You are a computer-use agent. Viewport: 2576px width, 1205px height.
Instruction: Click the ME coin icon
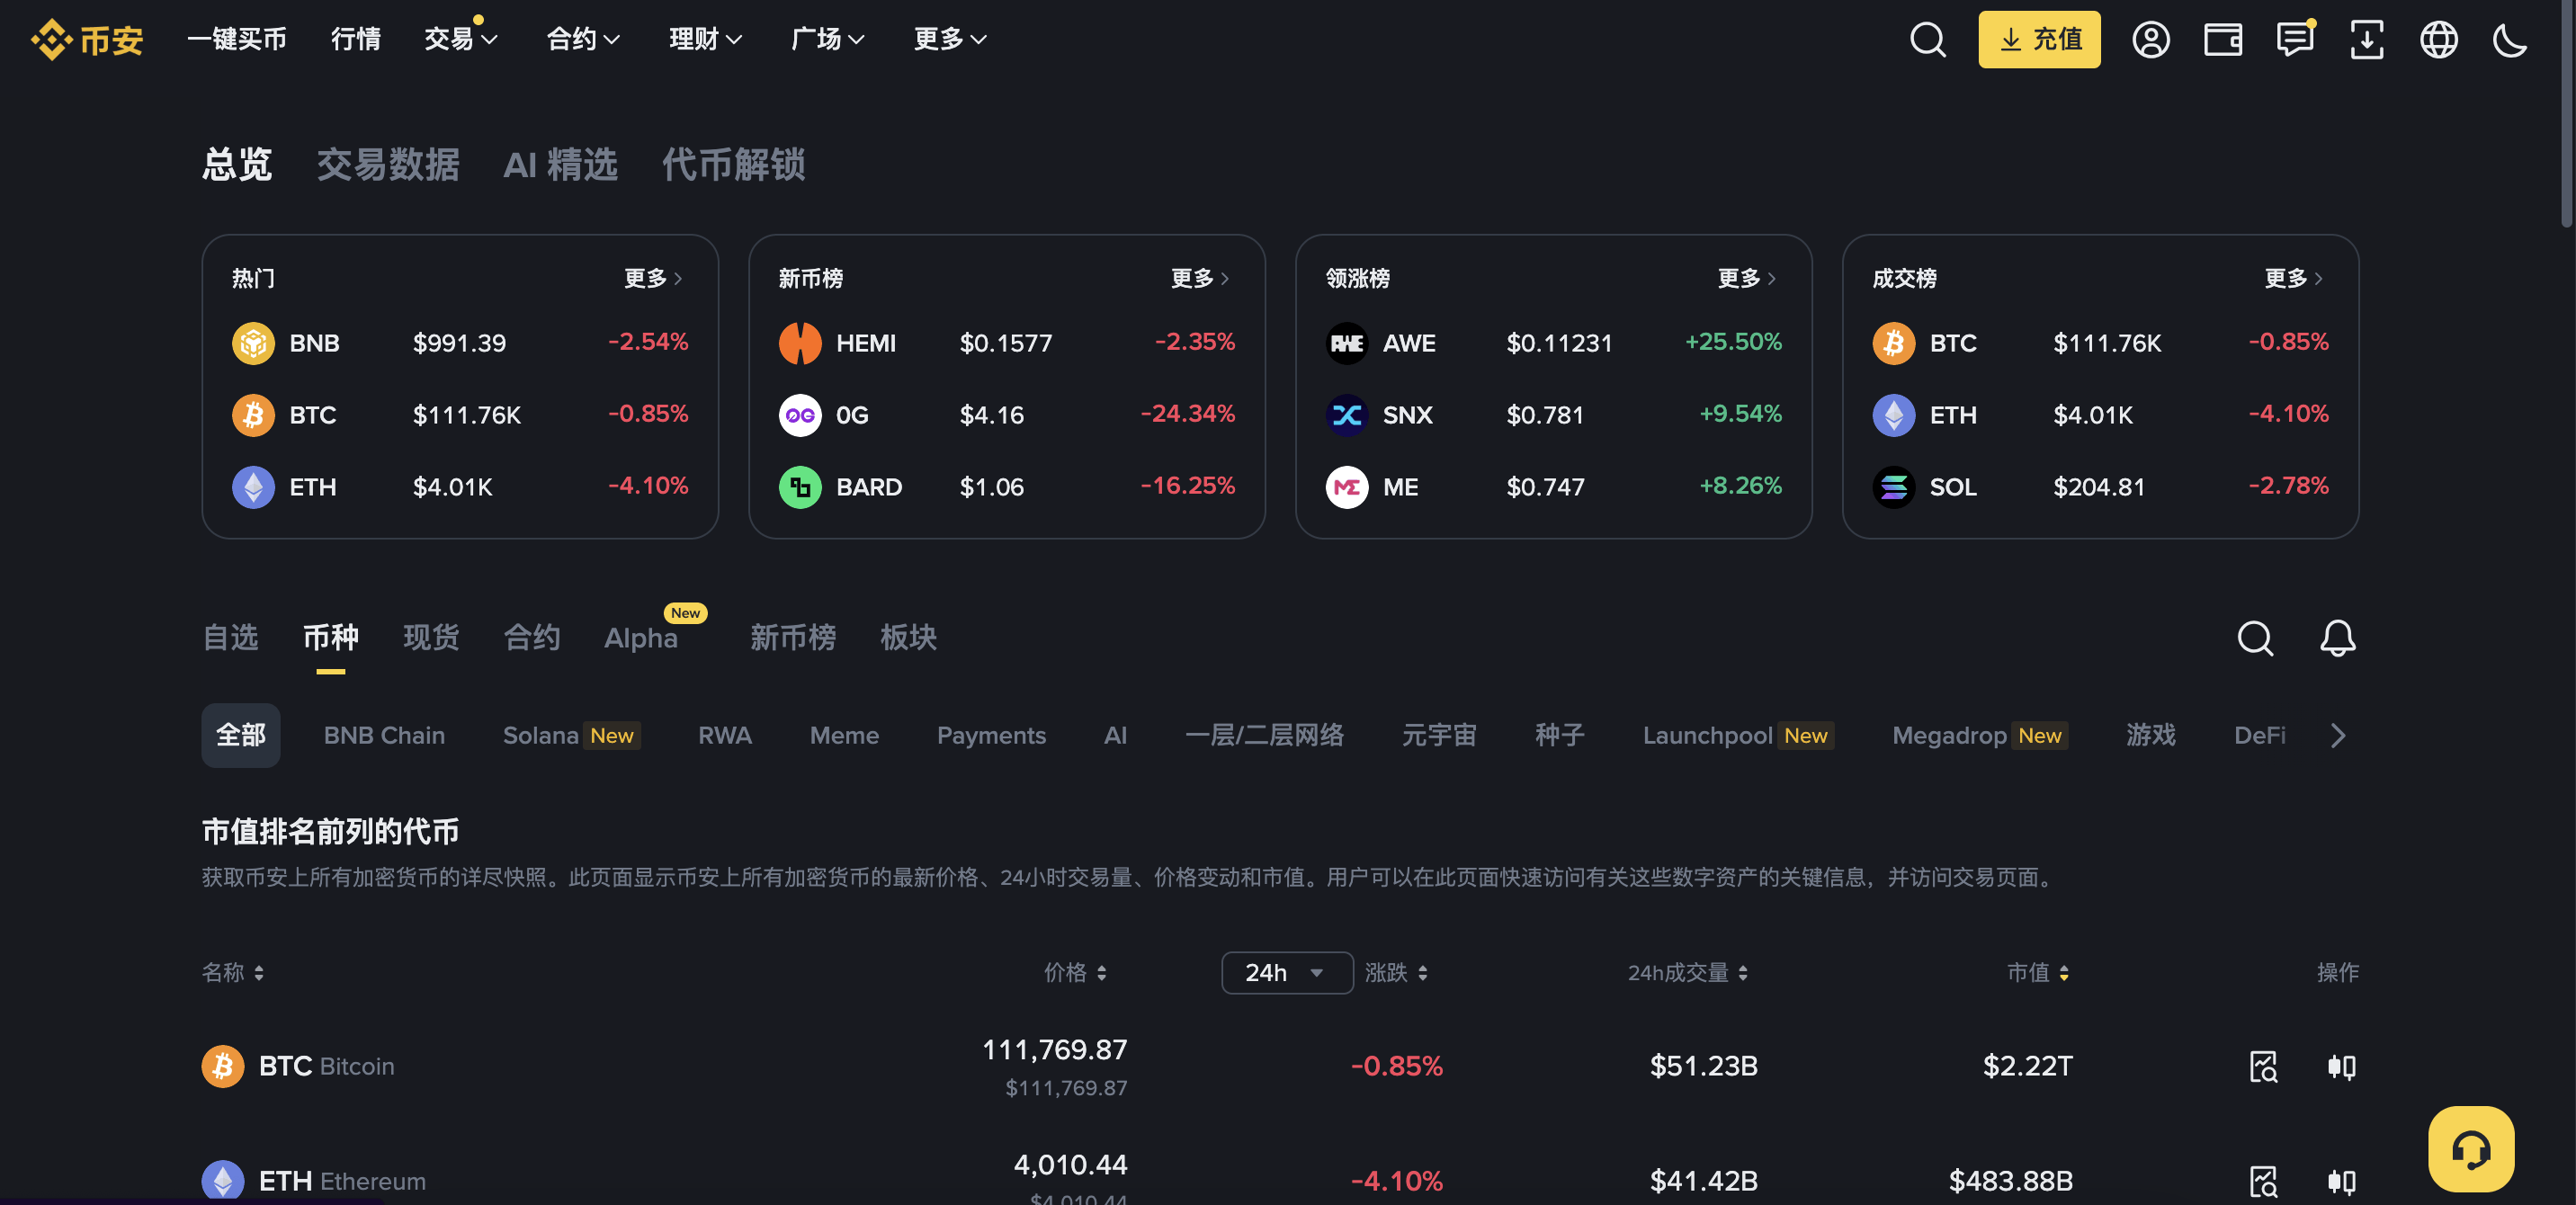pyautogui.click(x=1346, y=487)
